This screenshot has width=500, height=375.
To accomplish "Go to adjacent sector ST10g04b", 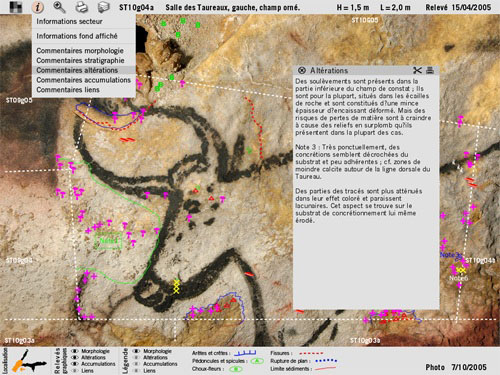I will click(480, 260).
